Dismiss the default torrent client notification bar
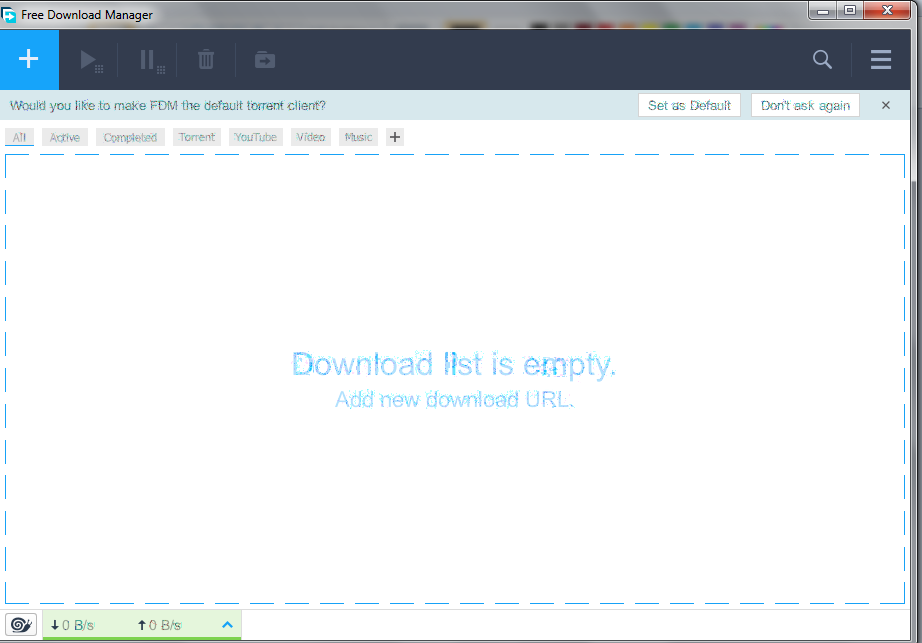Image resolution: width=922 pixels, height=643 pixels. (x=886, y=105)
